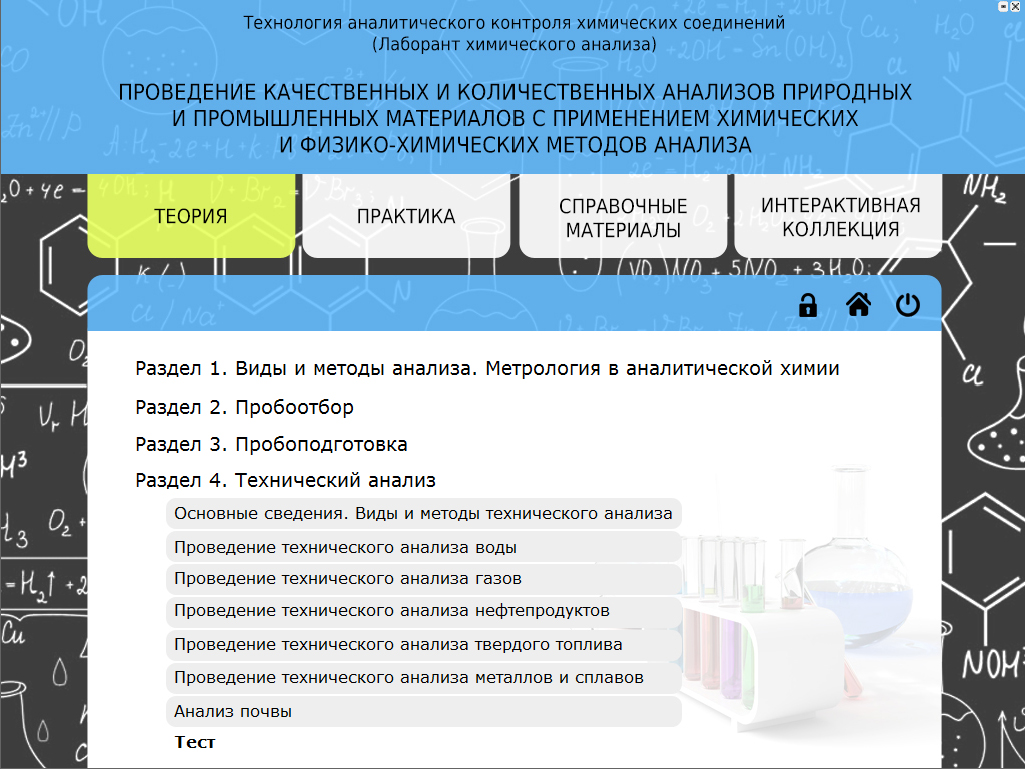
Task: Start the Тест link
Action: coord(195,742)
